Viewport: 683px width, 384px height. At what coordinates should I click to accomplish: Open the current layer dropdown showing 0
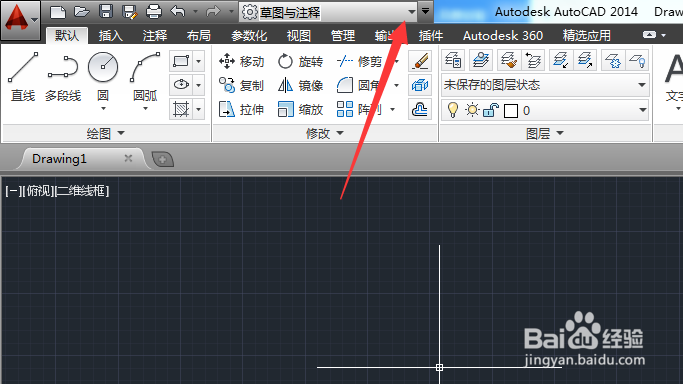point(545,110)
